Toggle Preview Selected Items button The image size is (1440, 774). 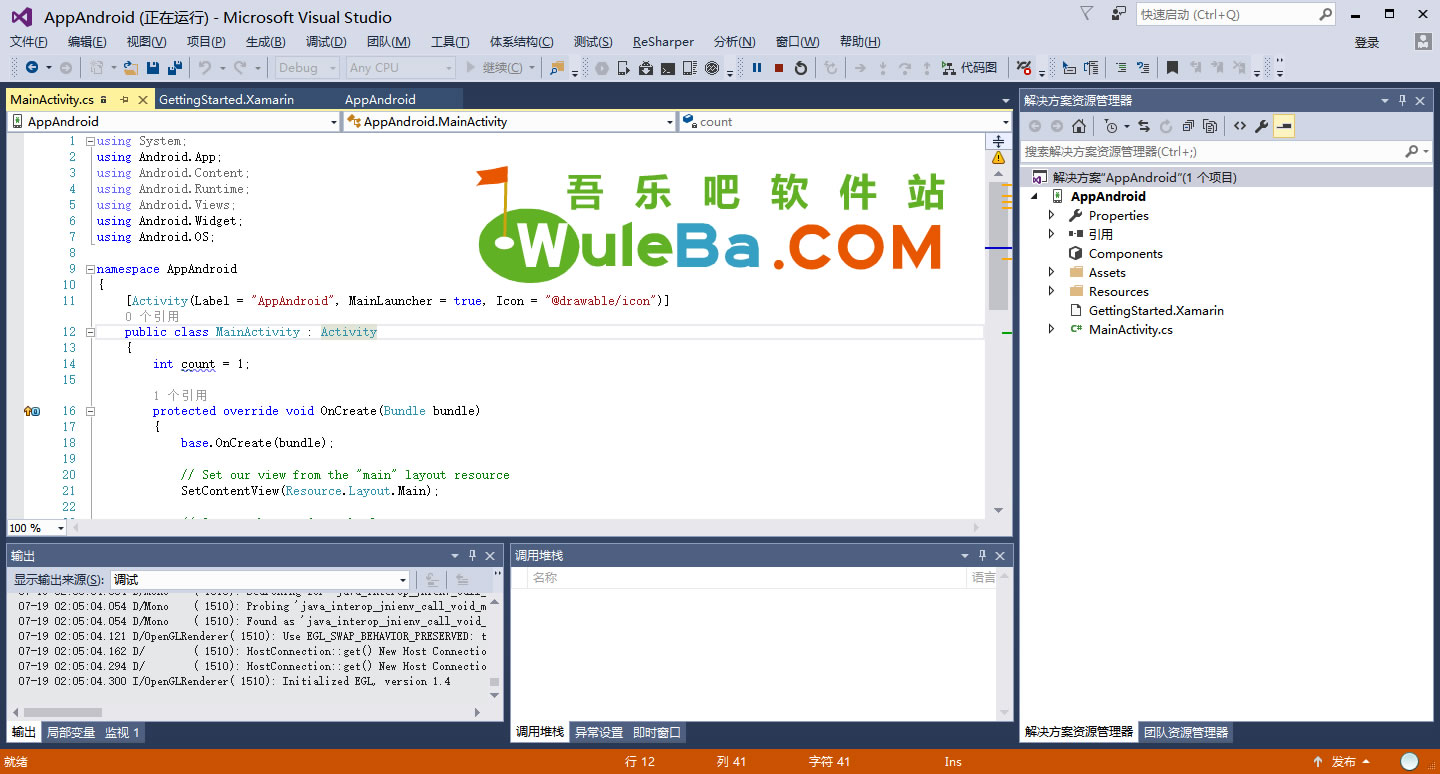(x=1284, y=126)
